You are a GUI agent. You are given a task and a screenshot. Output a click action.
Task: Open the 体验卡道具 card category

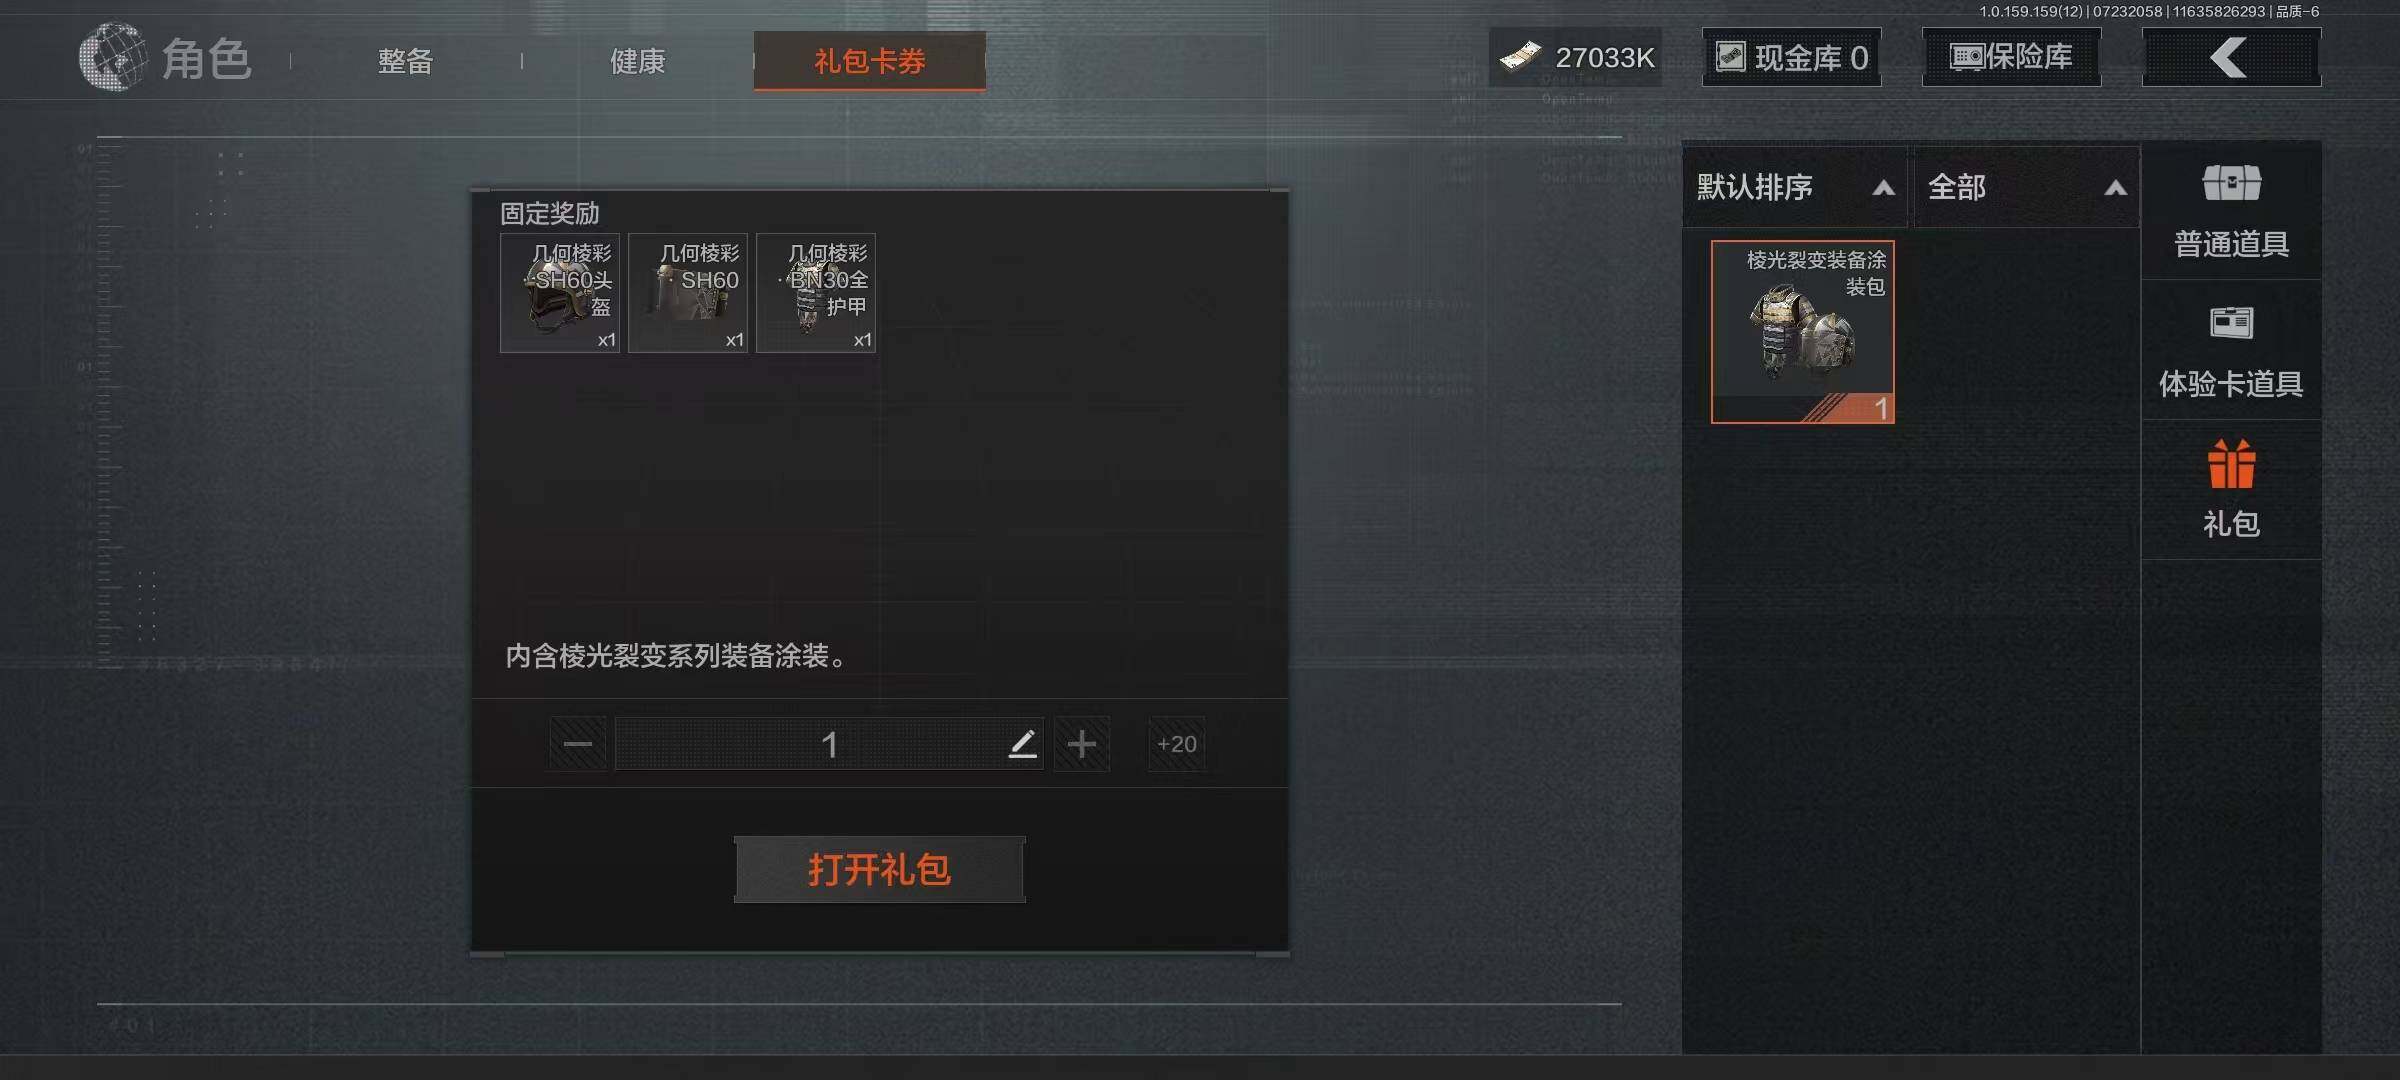coord(2231,352)
